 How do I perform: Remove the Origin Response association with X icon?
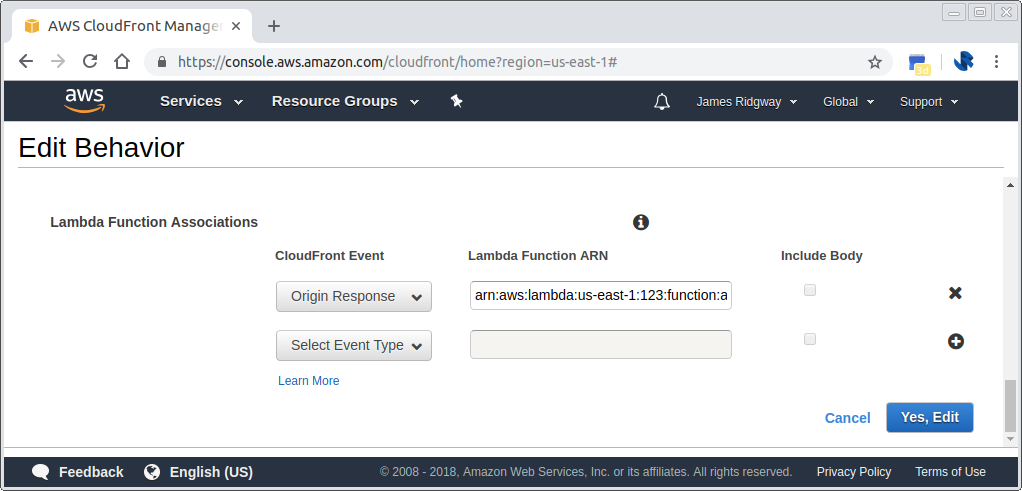955,293
